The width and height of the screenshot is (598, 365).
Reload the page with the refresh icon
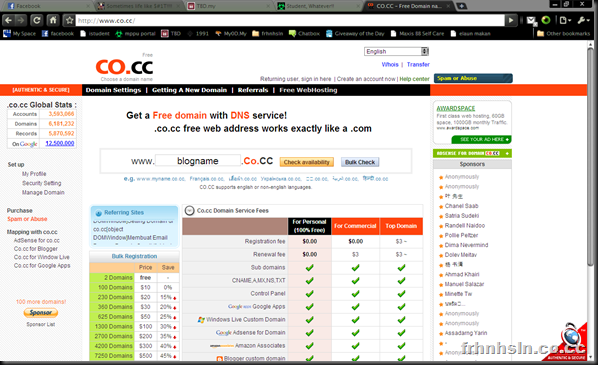point(37,20)
